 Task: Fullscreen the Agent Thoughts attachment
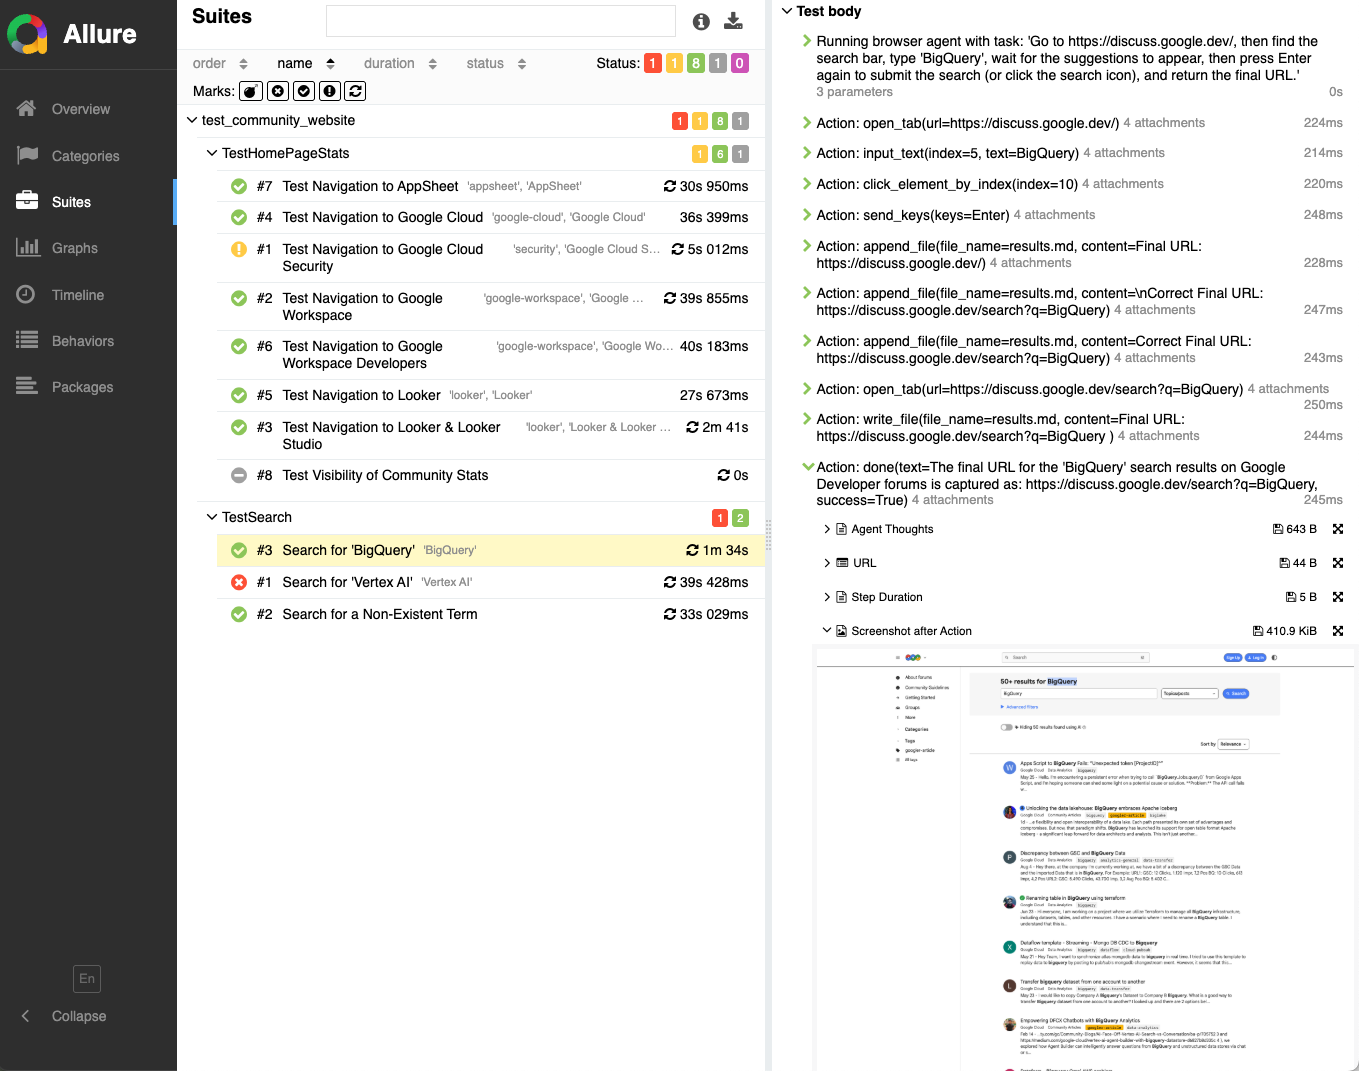(1338, 529)
